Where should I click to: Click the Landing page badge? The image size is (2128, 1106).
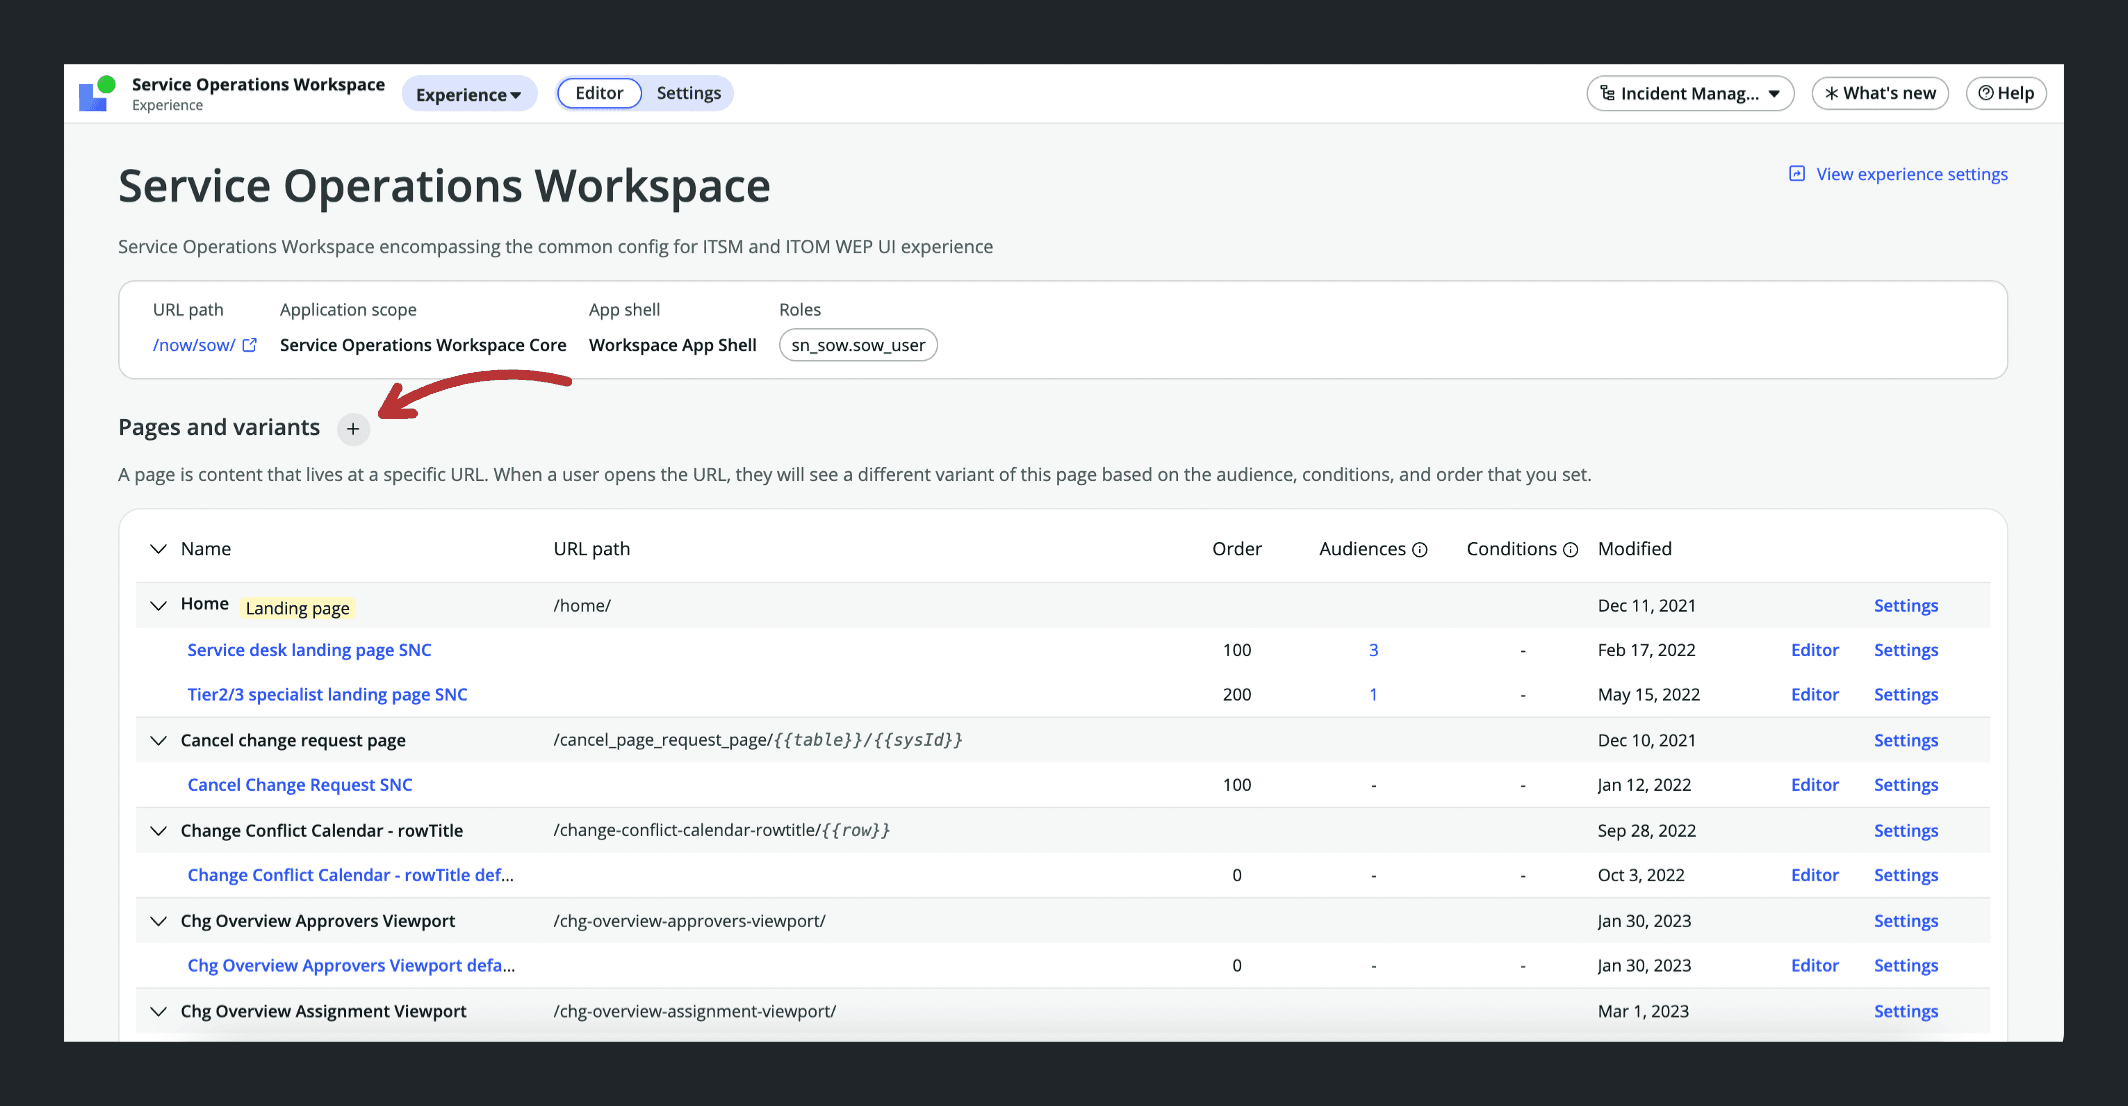(297, 608)
